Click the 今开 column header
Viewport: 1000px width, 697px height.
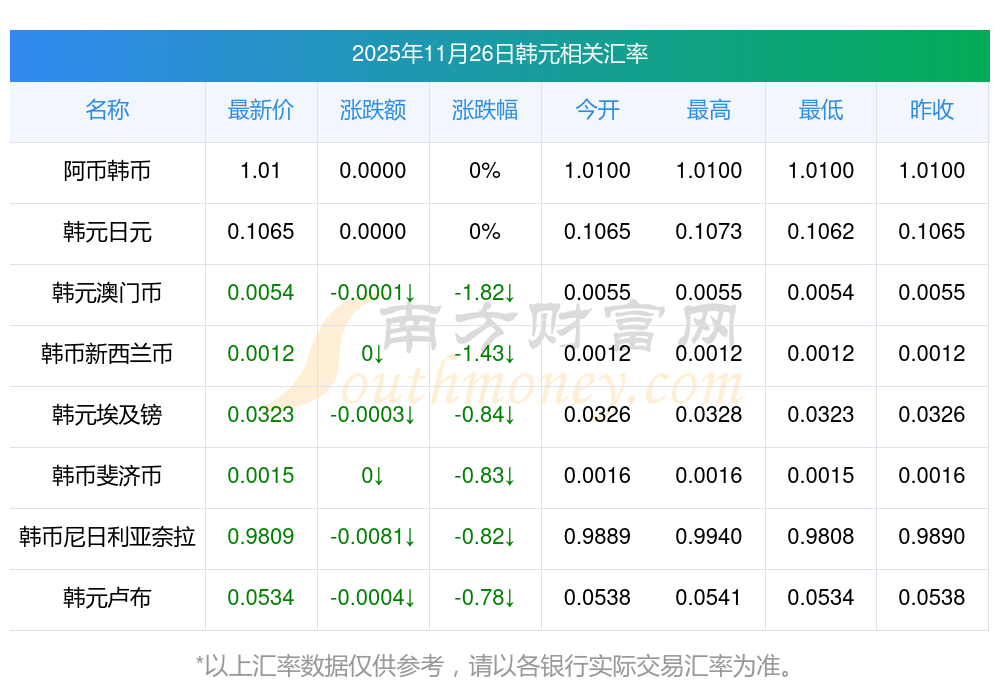click(x=597, y=111)
